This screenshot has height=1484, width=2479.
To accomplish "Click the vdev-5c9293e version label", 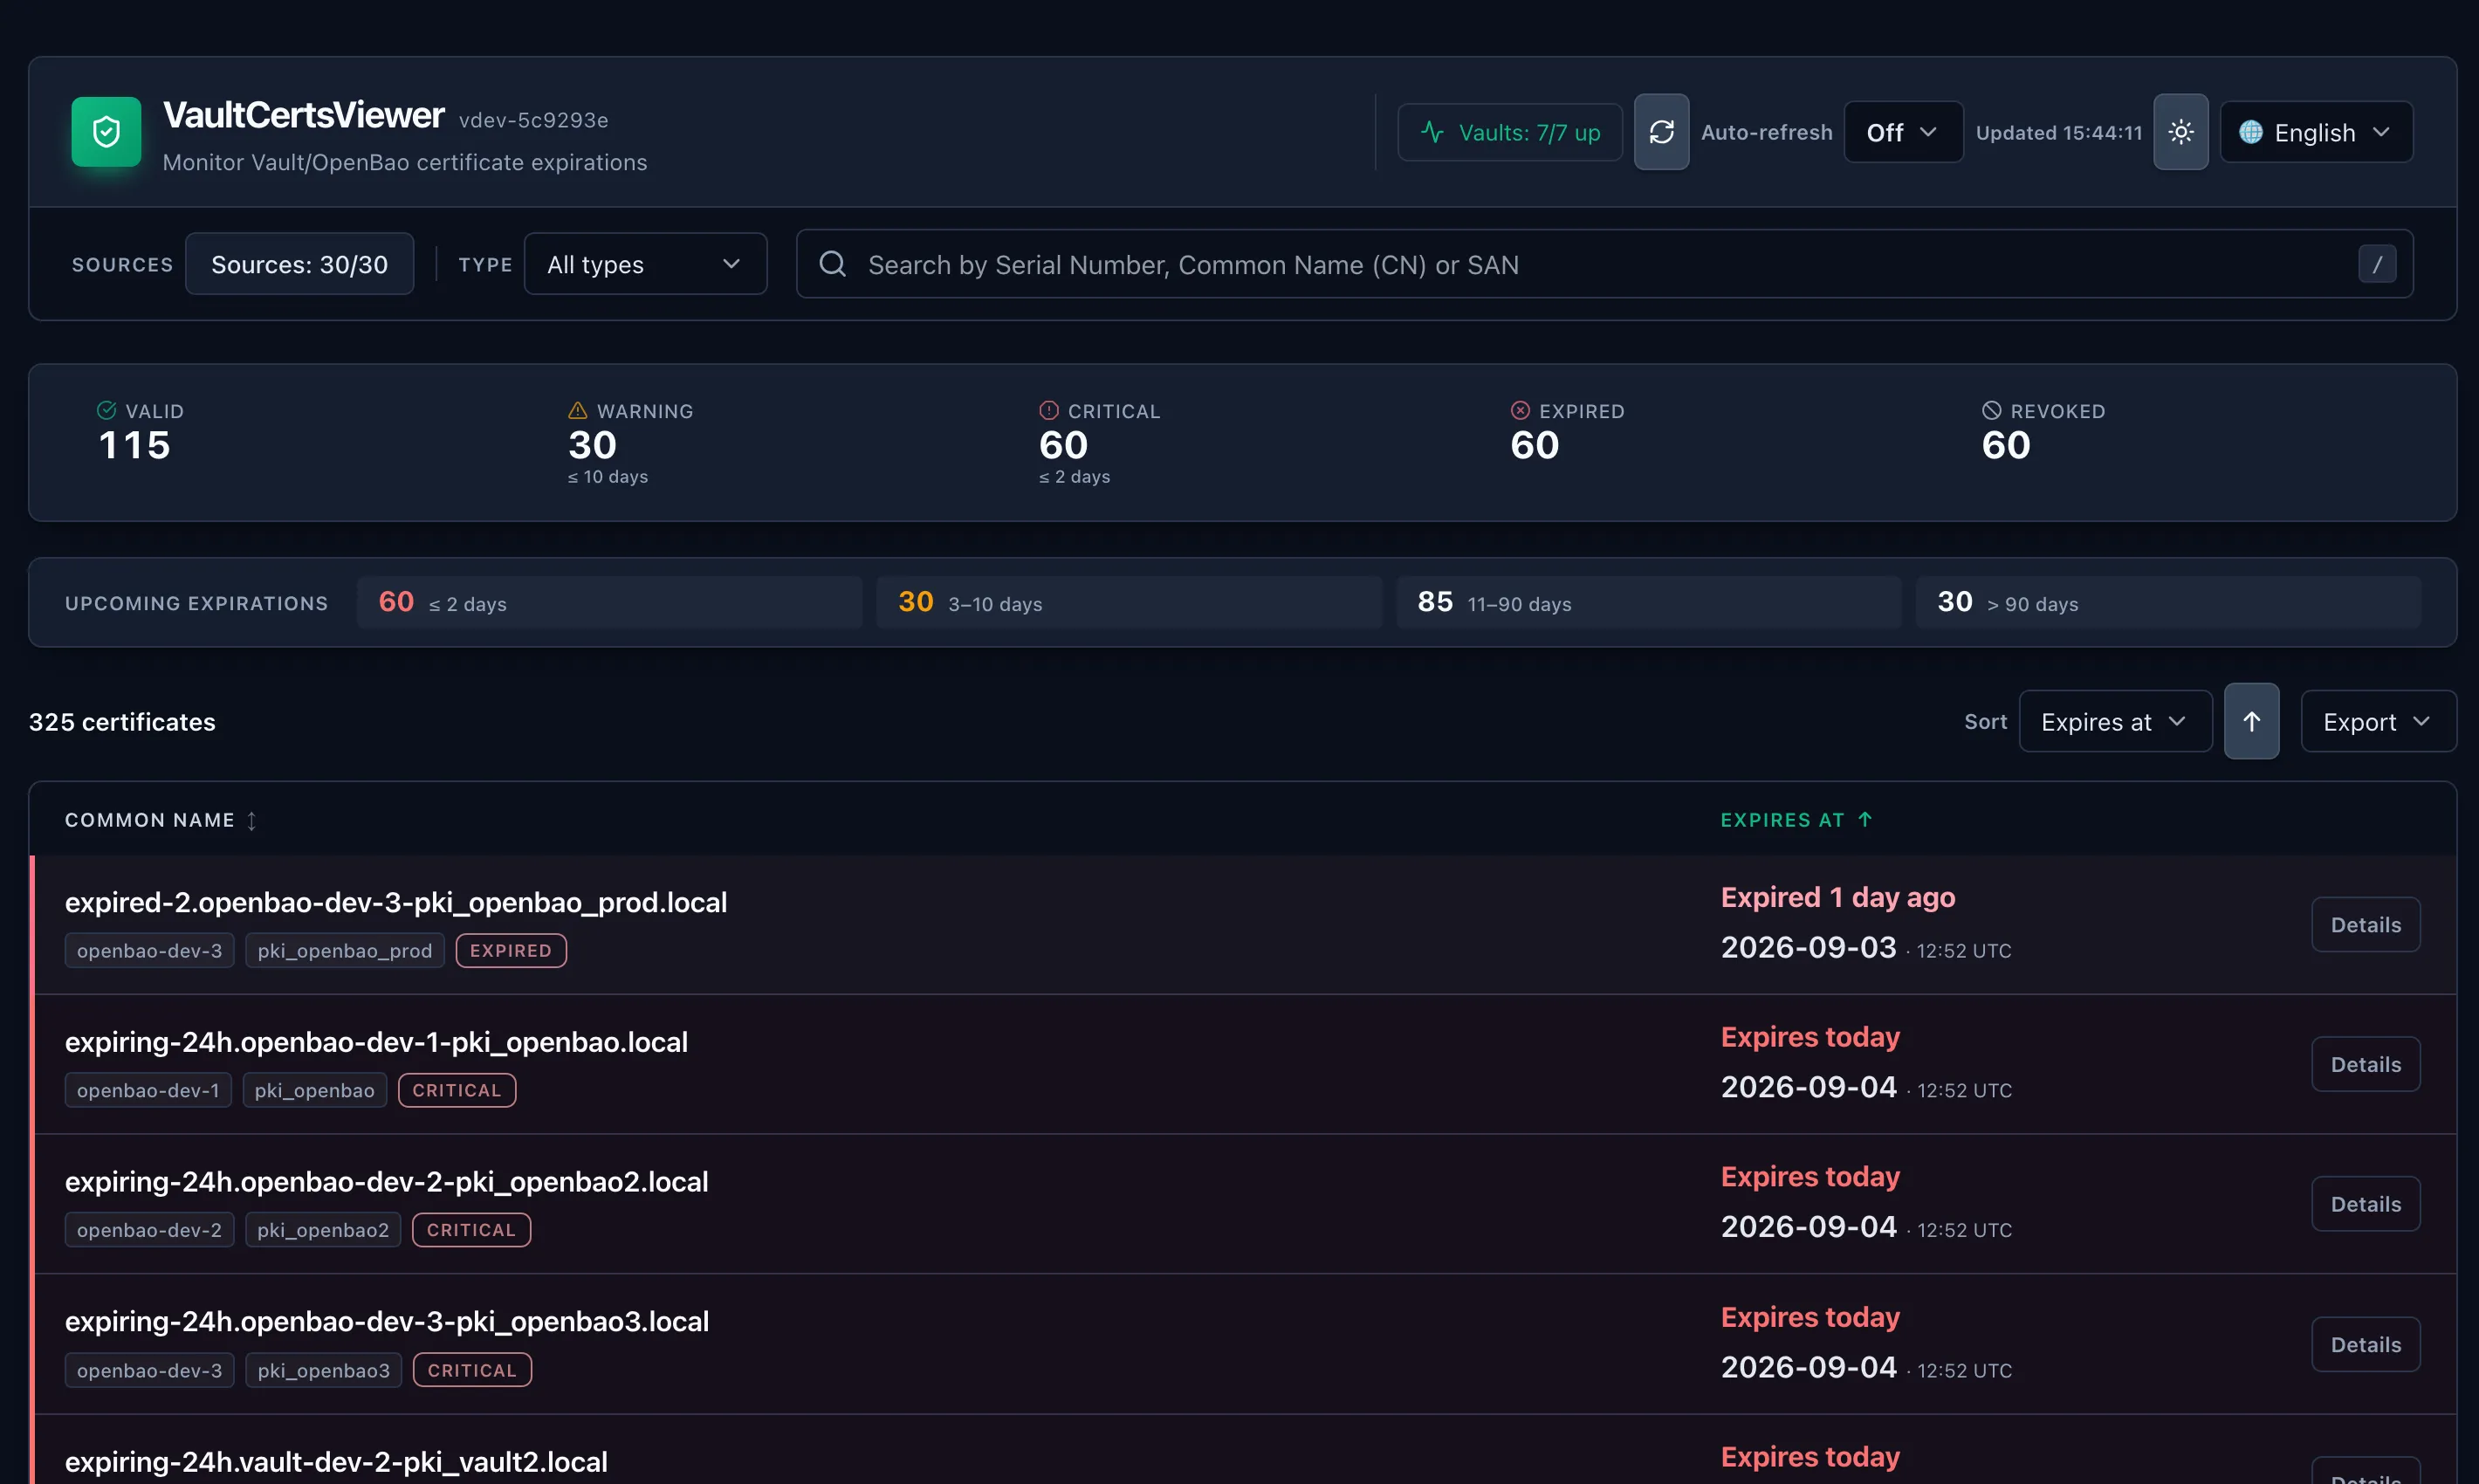I will click(x=534, y=120).
